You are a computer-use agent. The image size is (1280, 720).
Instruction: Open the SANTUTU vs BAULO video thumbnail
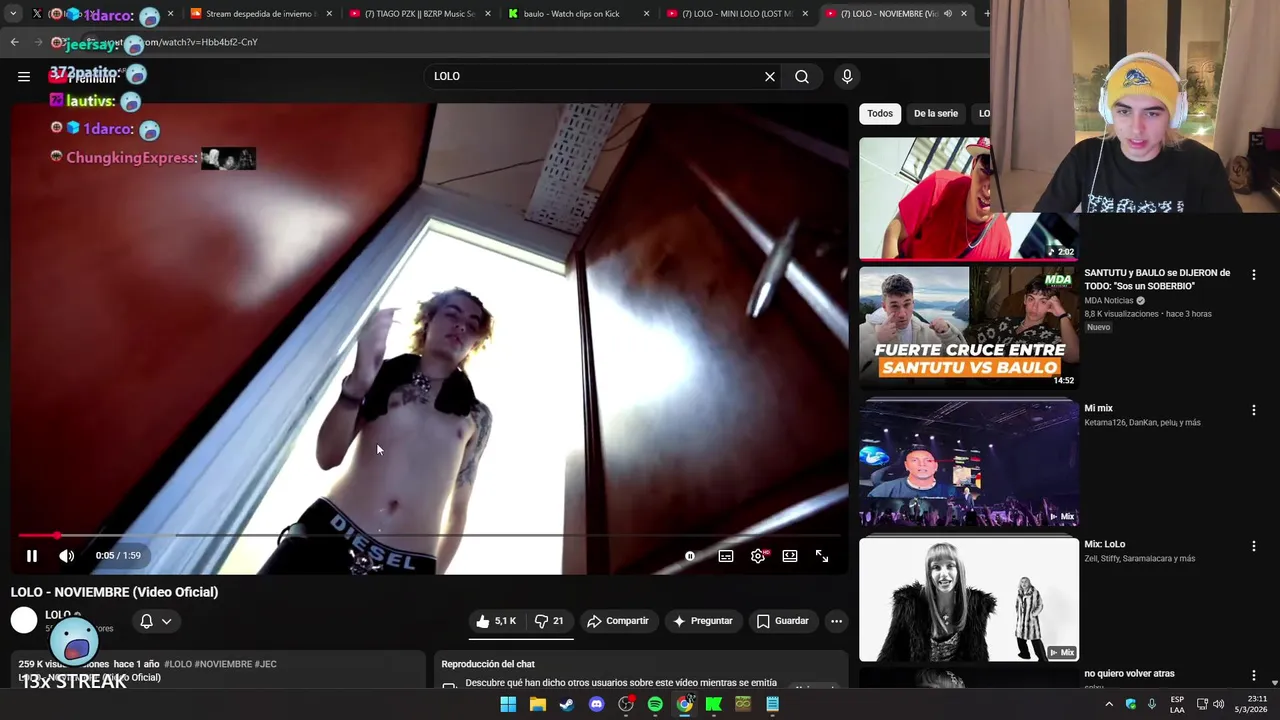969,326
